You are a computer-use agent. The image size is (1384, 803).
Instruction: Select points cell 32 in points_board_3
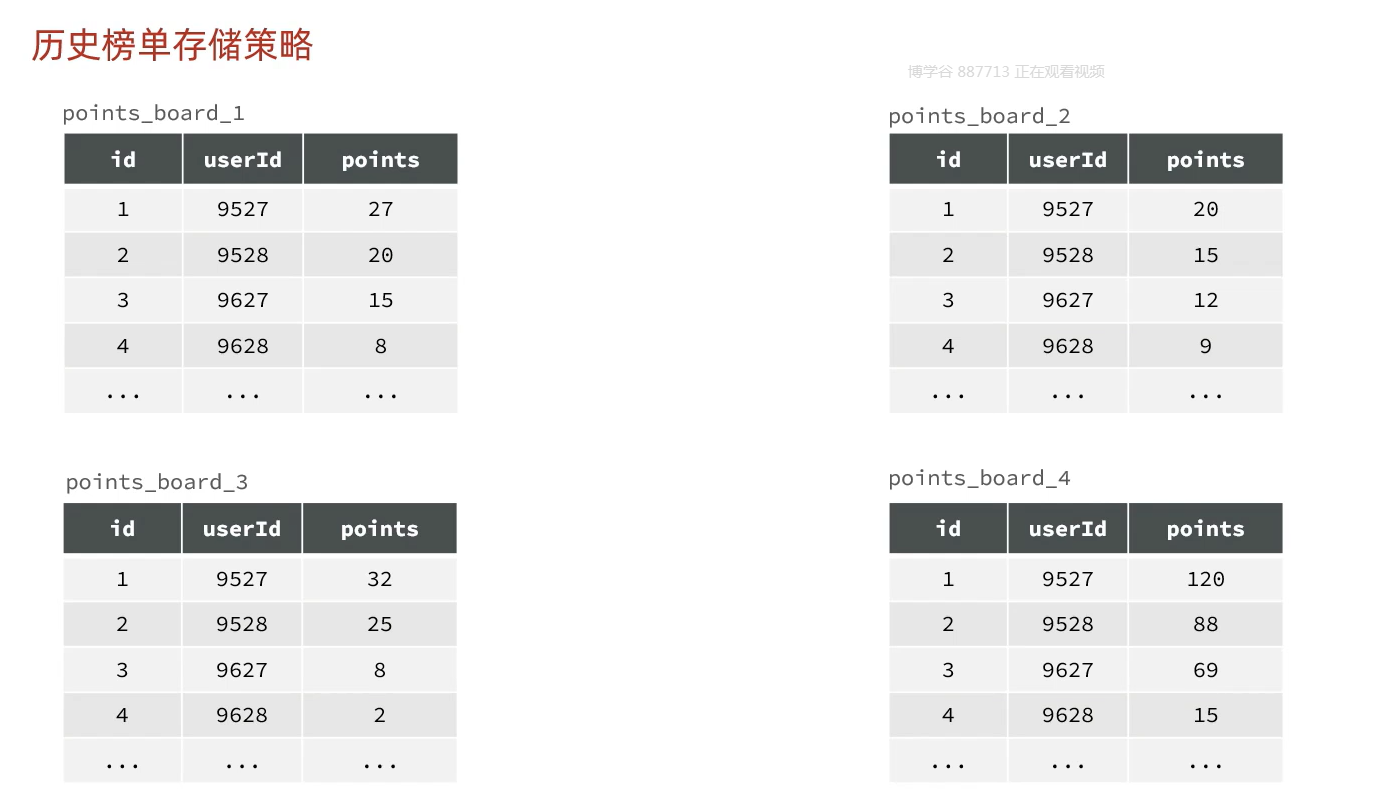coord(379,579)
